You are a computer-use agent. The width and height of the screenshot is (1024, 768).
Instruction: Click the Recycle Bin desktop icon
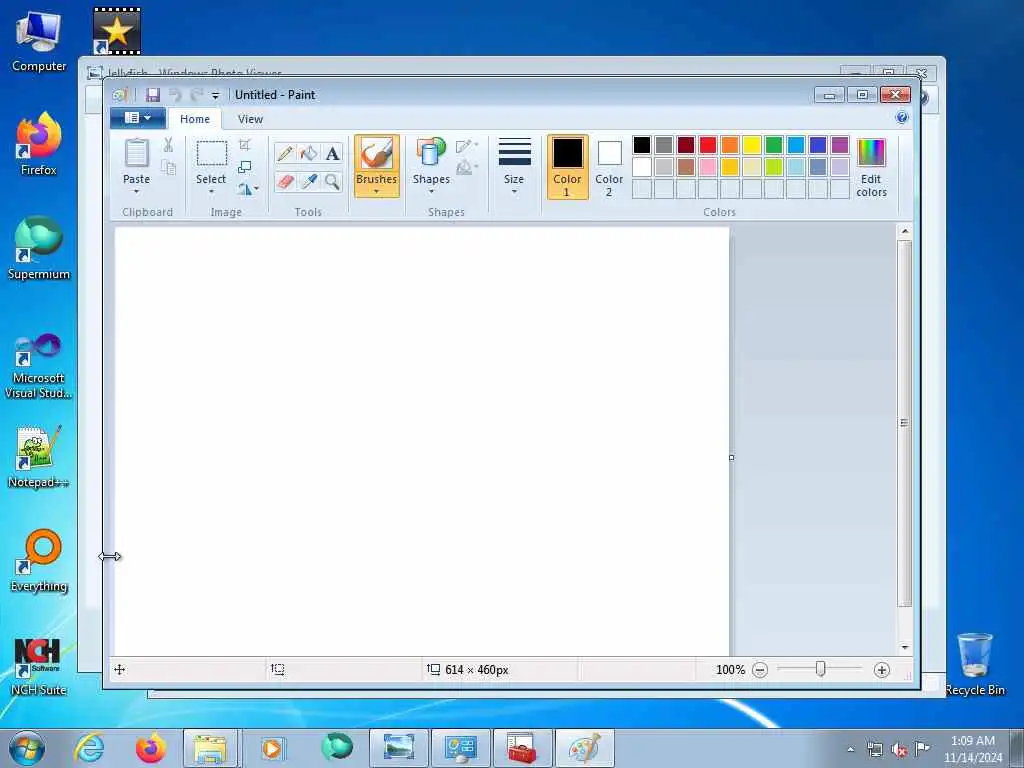point(975,664)
